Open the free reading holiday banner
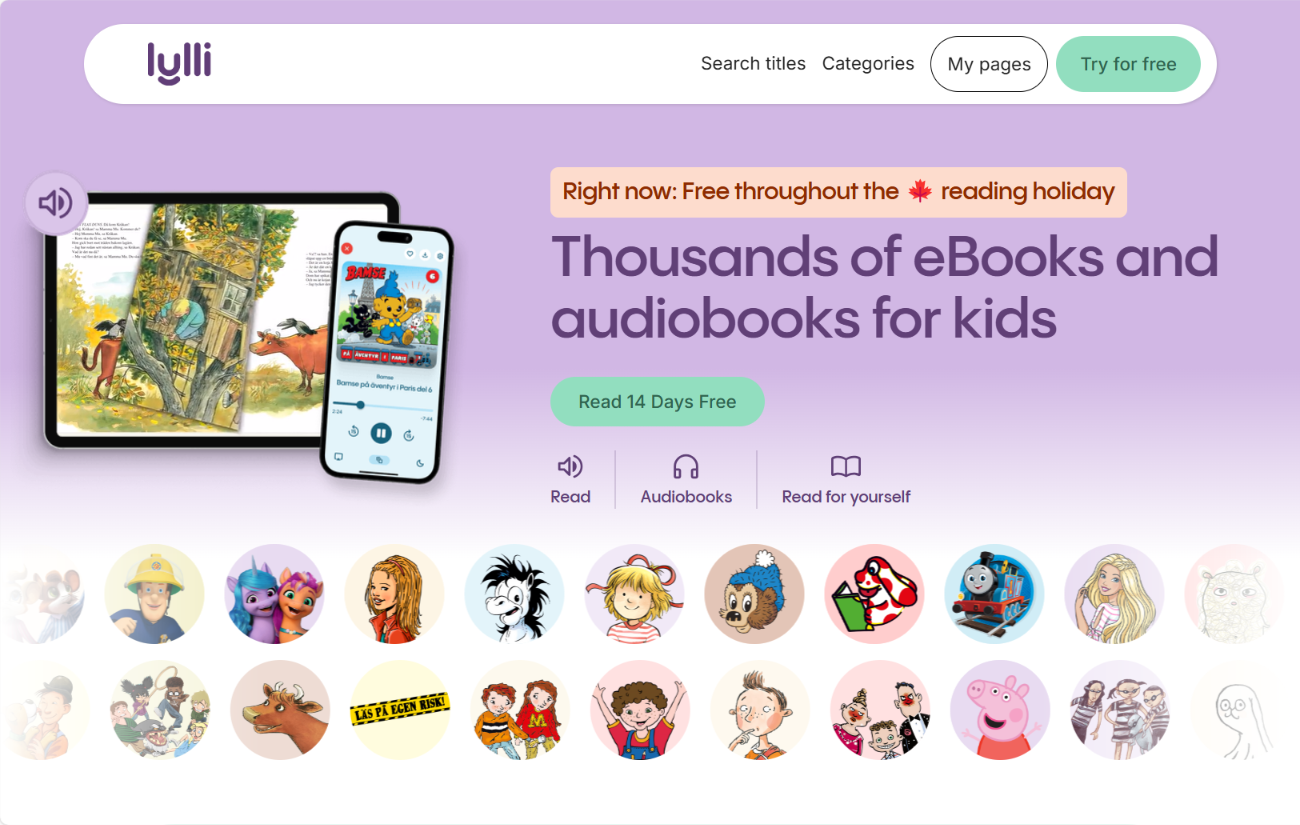The image size is (1300, 825). point(838,192)
